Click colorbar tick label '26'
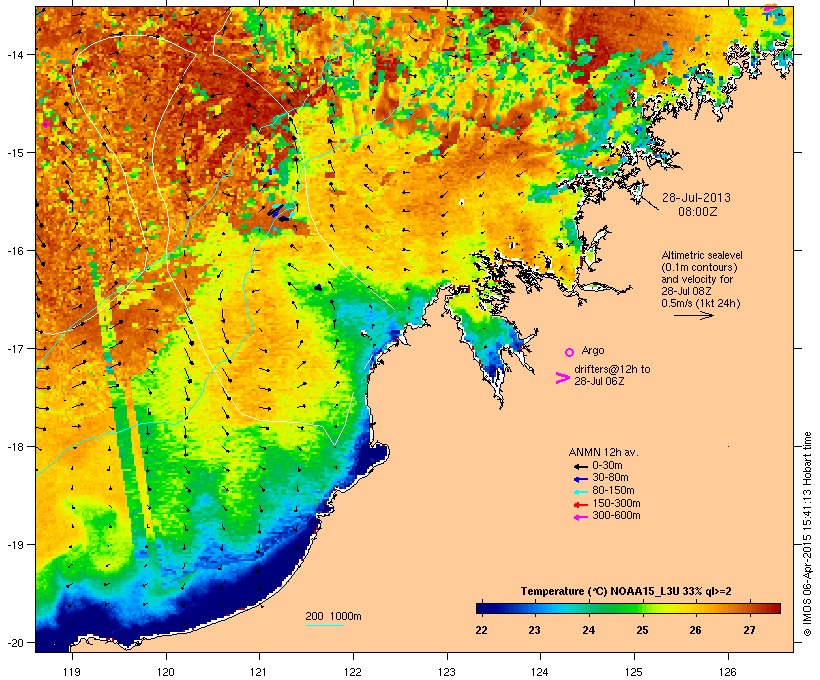The width and height of the screenshot is (820, 680). click(695, 630)
